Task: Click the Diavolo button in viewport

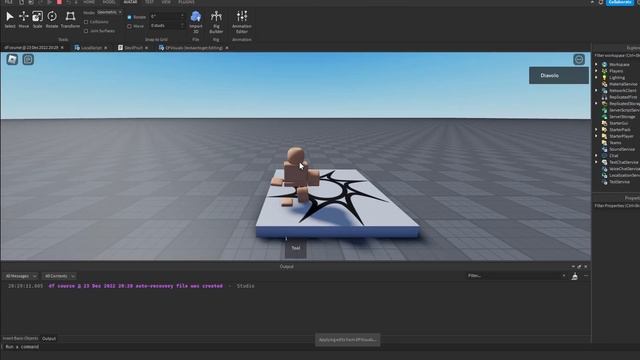Action: (559, 76)
